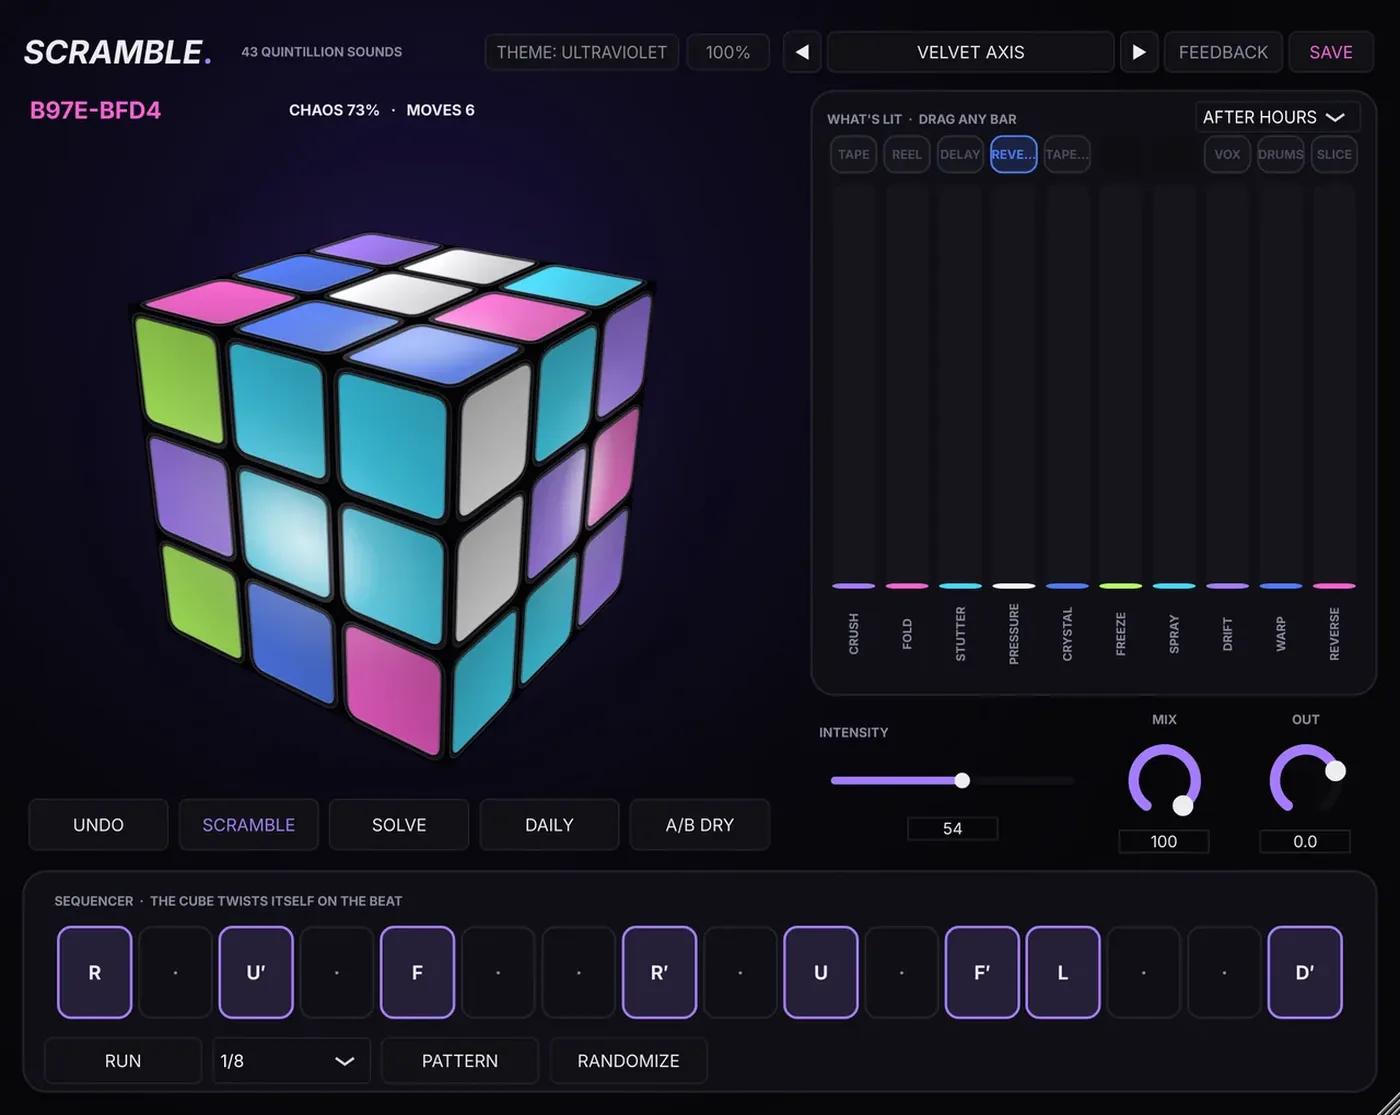1400x1115 pixels.
Task: Go to the previous preset arrow
Action: coord(802,52)
